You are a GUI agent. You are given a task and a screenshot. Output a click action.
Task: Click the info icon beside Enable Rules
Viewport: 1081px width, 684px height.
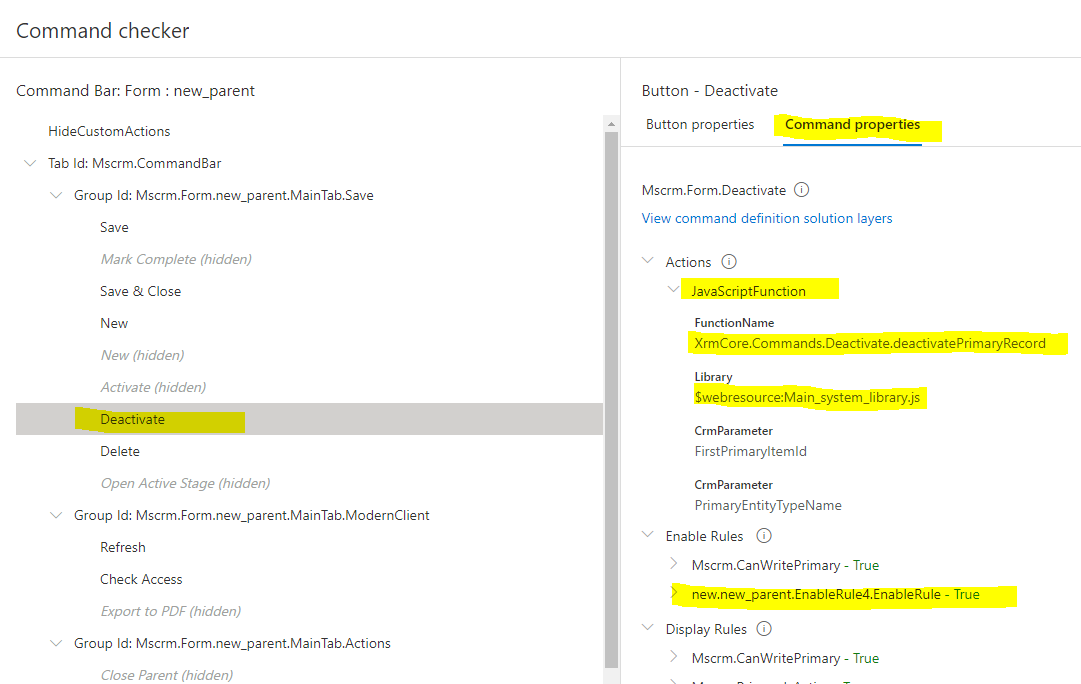pyautogui.click(x=764, y=536)
